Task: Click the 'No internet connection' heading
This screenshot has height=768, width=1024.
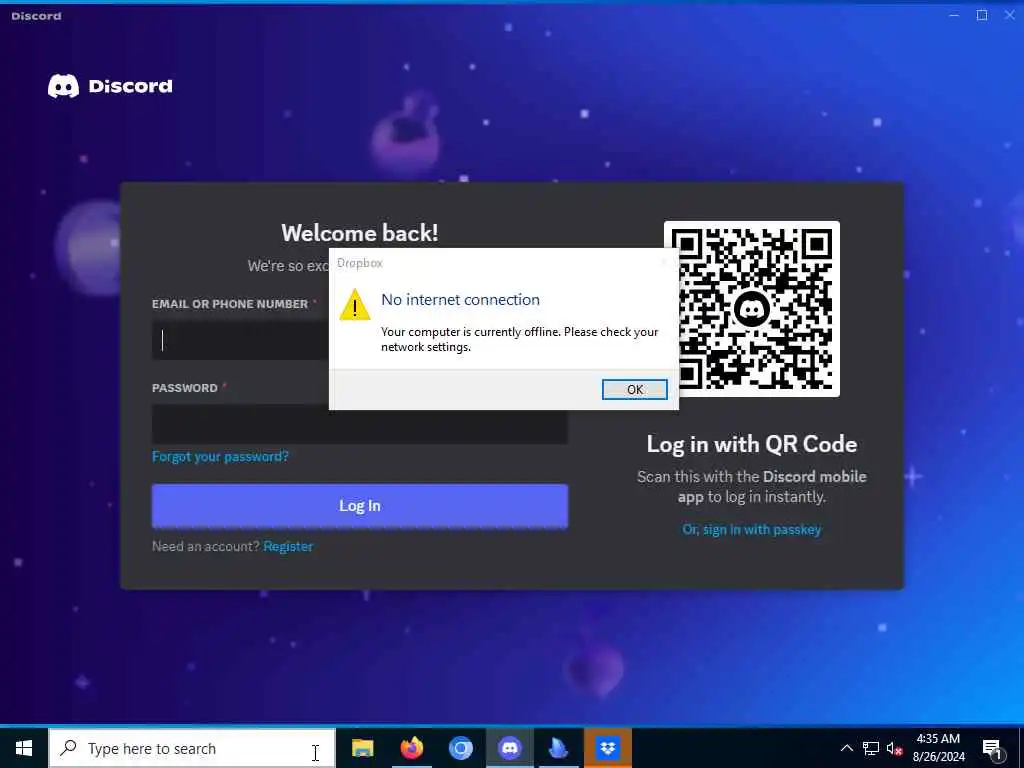Action: pos(460,300)
